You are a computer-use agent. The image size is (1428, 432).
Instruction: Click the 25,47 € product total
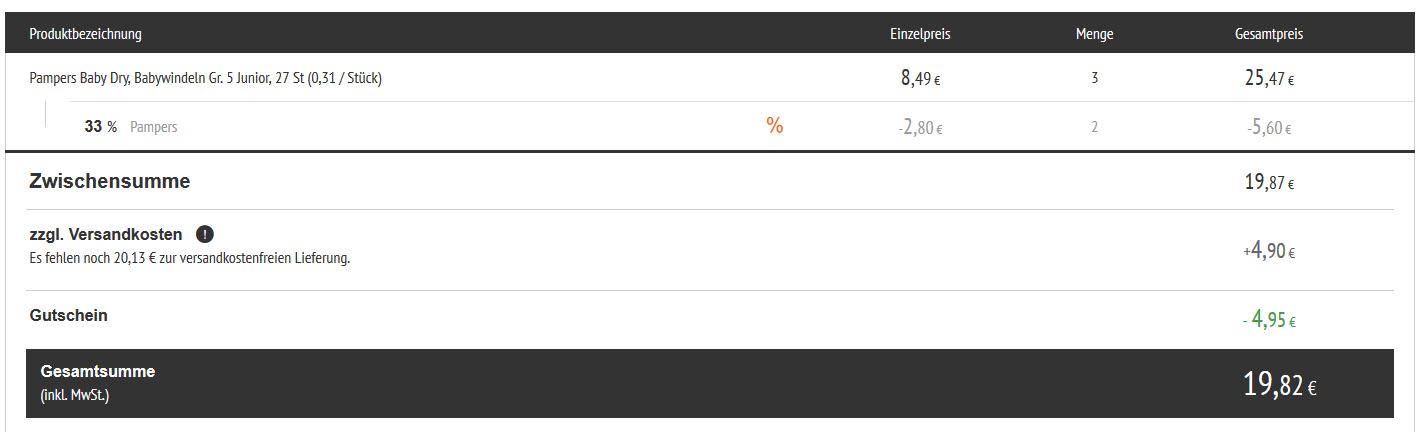pos(1269,79)
